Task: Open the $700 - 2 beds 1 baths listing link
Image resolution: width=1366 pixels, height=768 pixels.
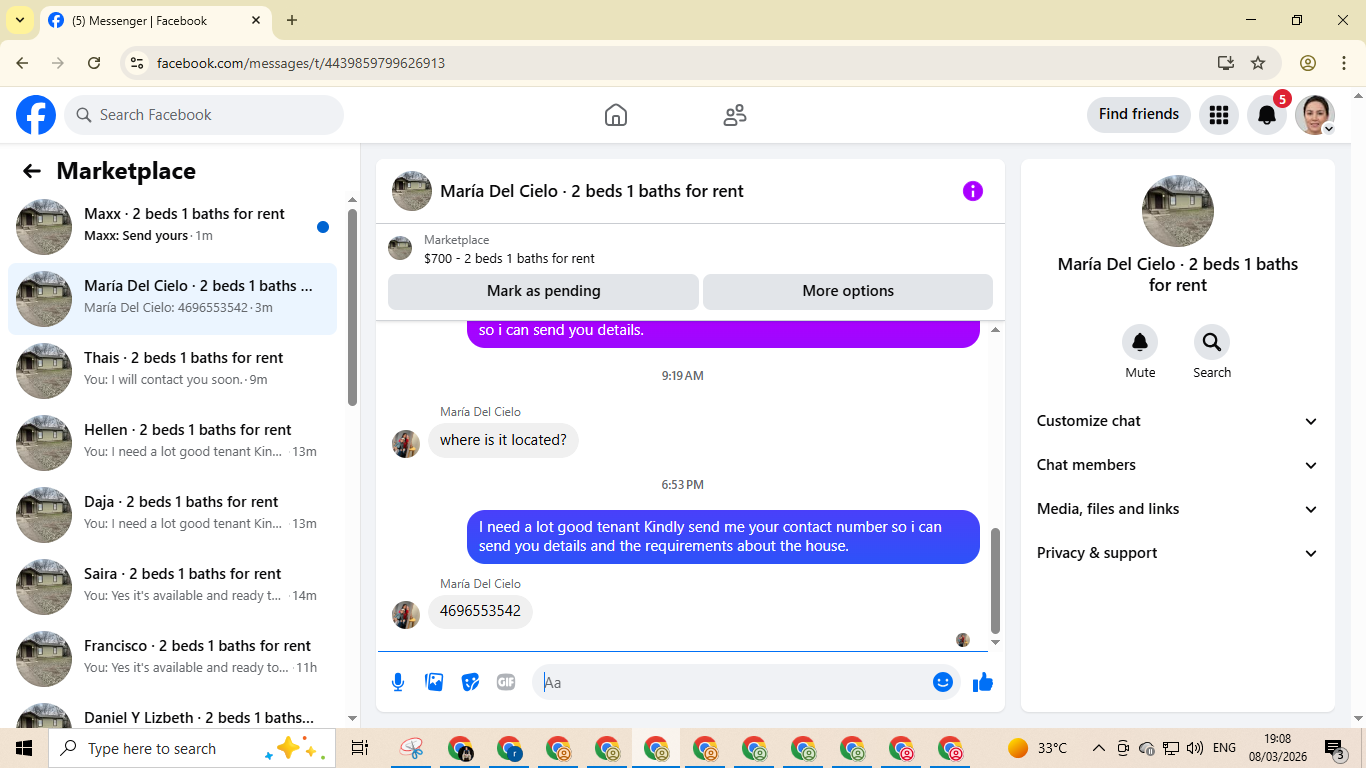Action: (509, 258)
